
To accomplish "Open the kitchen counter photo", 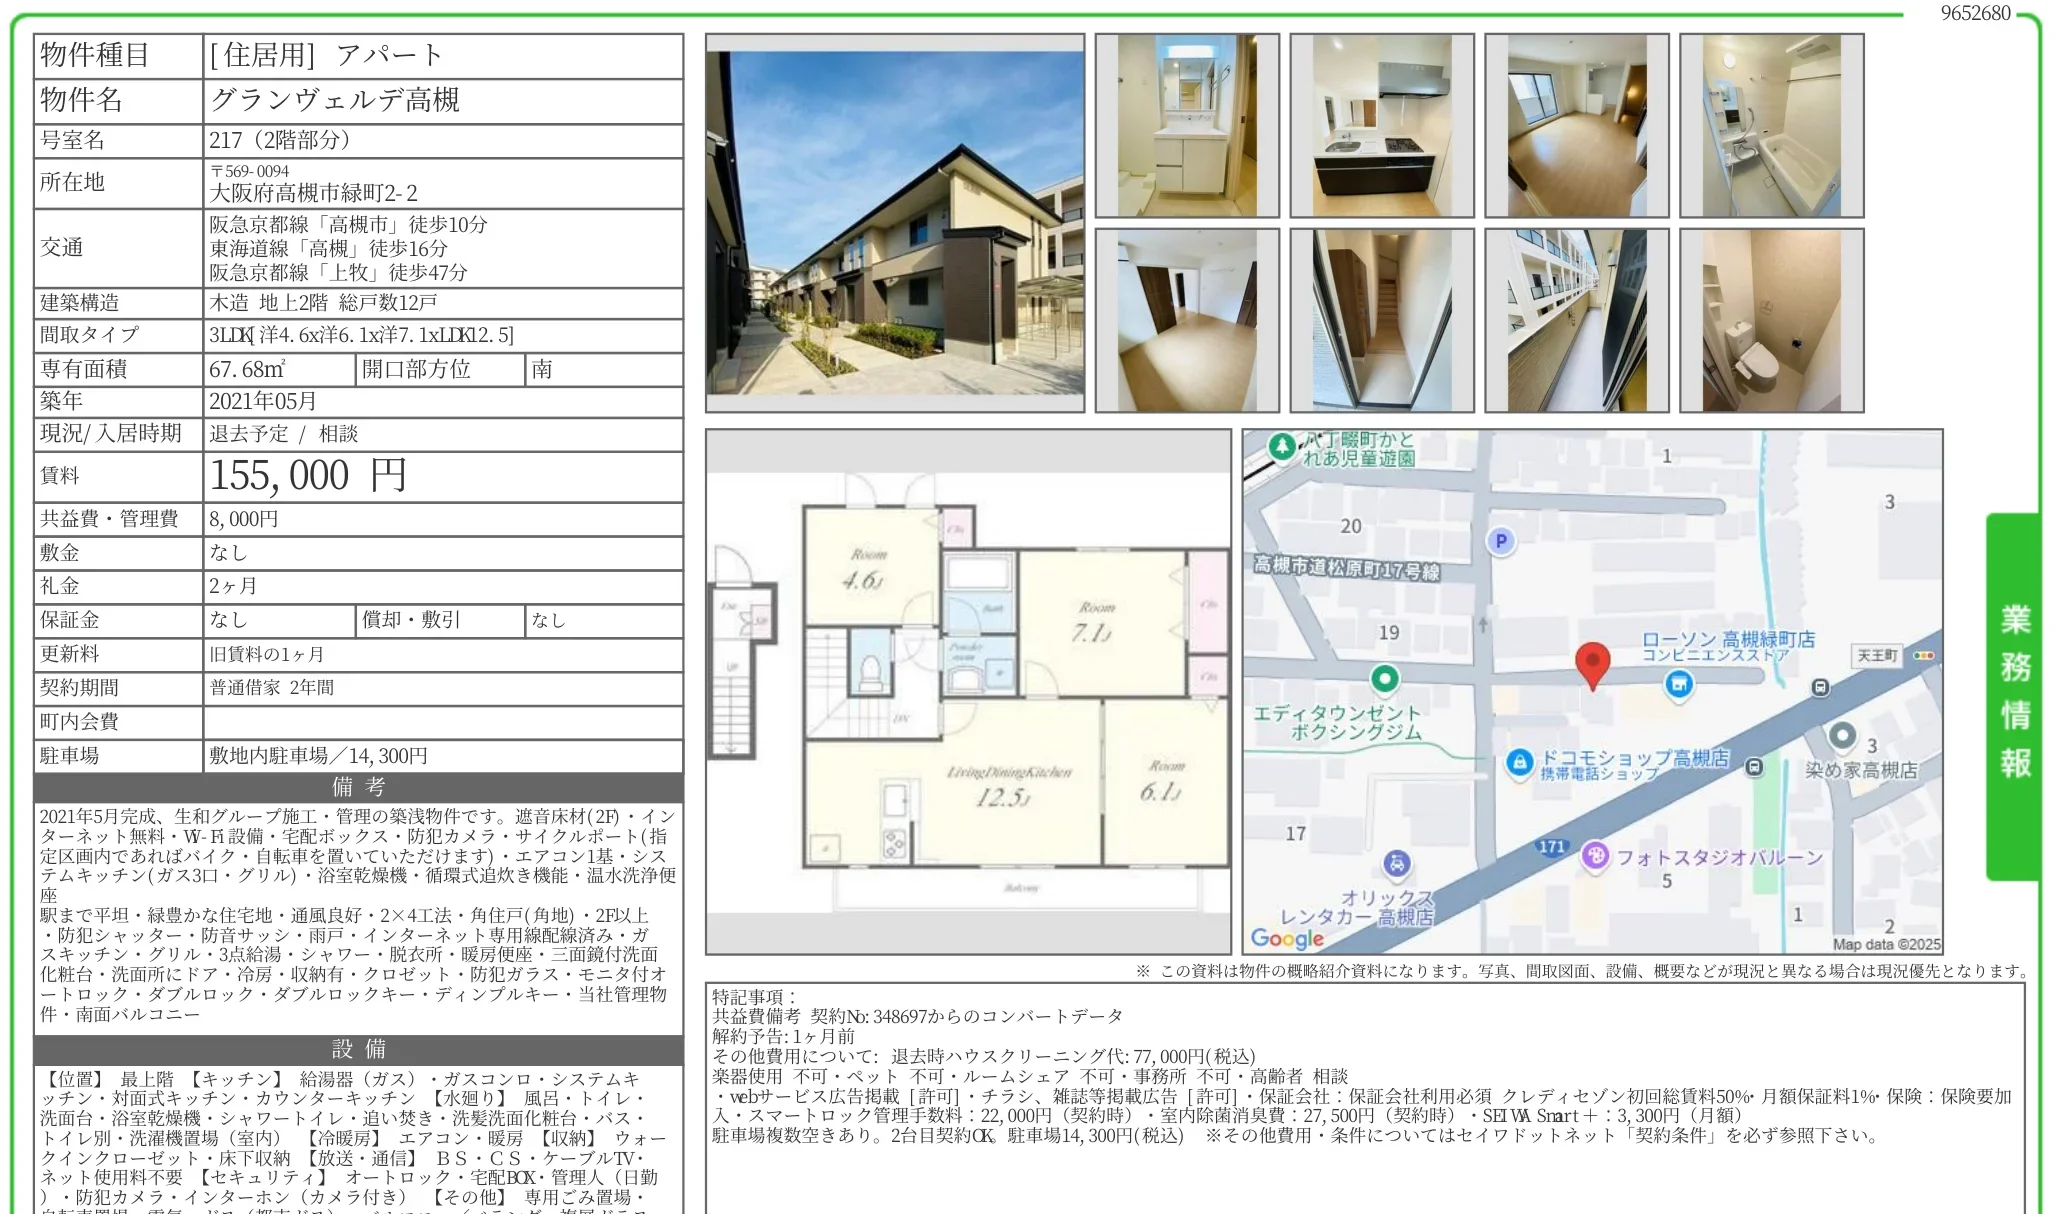I will click(x=1382, y=126).
